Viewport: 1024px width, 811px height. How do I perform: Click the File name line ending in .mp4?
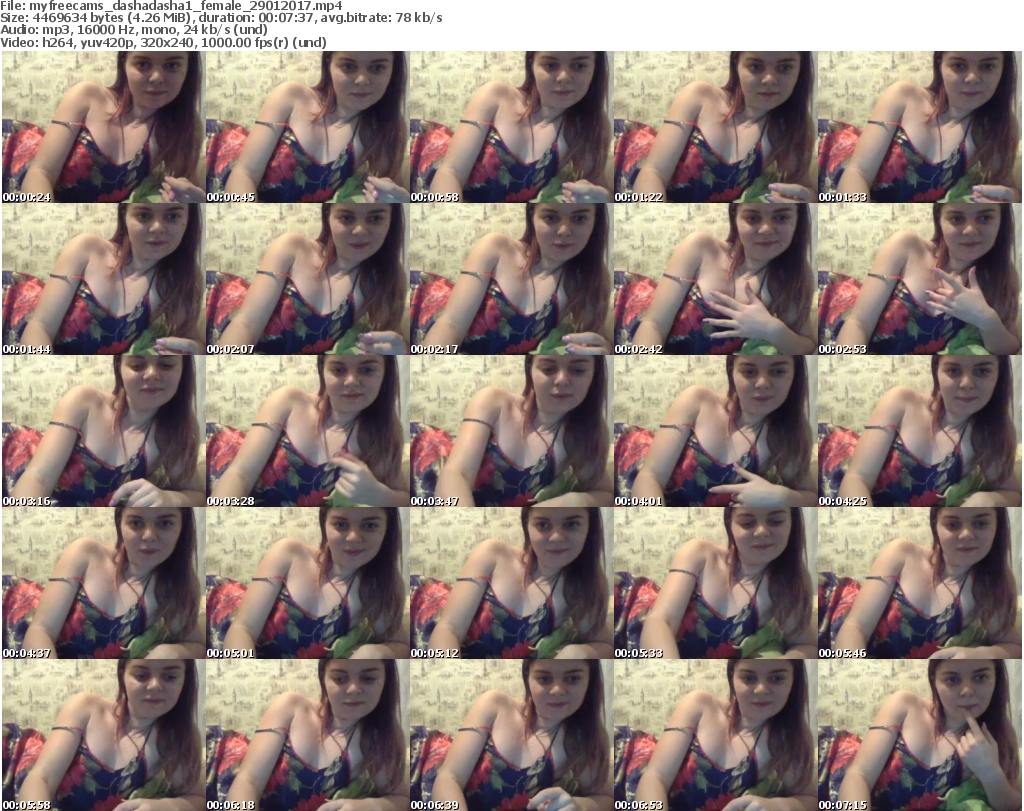[x=171, y=6]
